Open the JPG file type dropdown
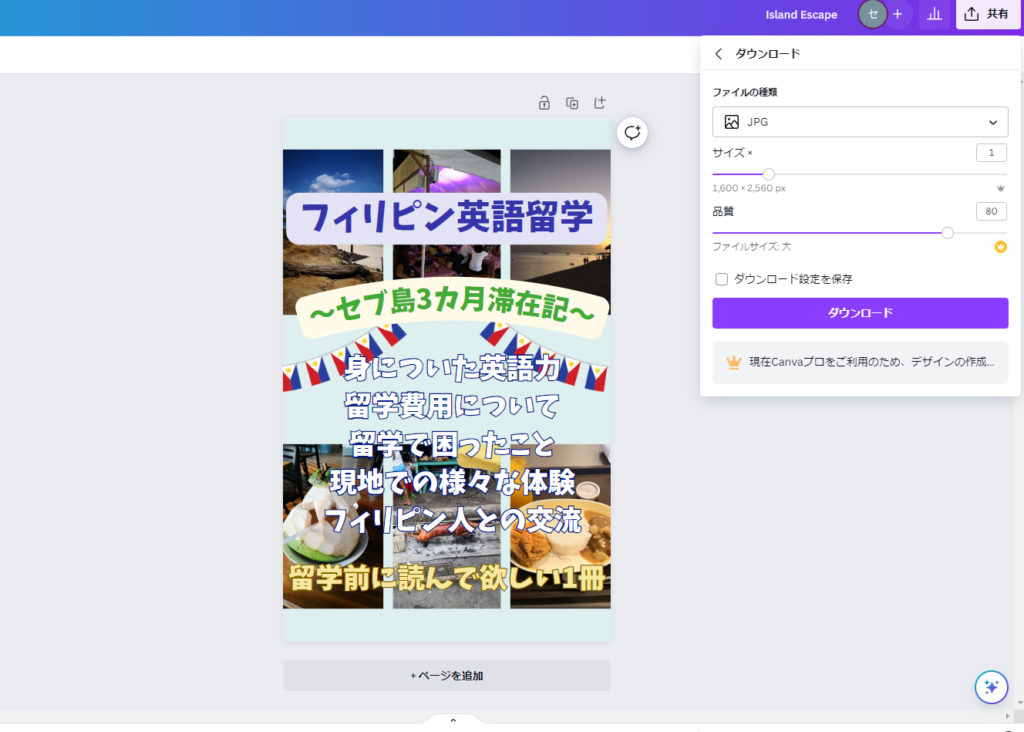Screen dimensions: 1024x732 pos(860,122)
